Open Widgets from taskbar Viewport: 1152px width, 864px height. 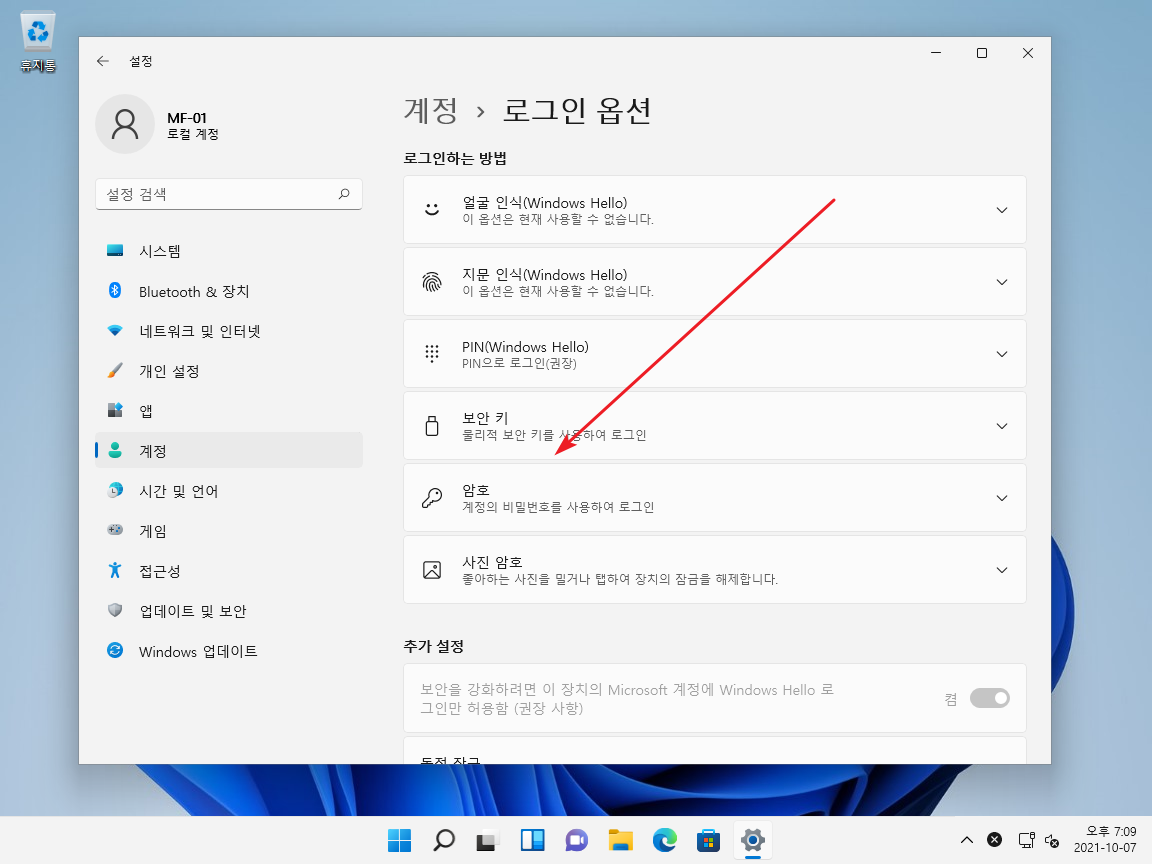pyautogui.click(x=532, y=840)
